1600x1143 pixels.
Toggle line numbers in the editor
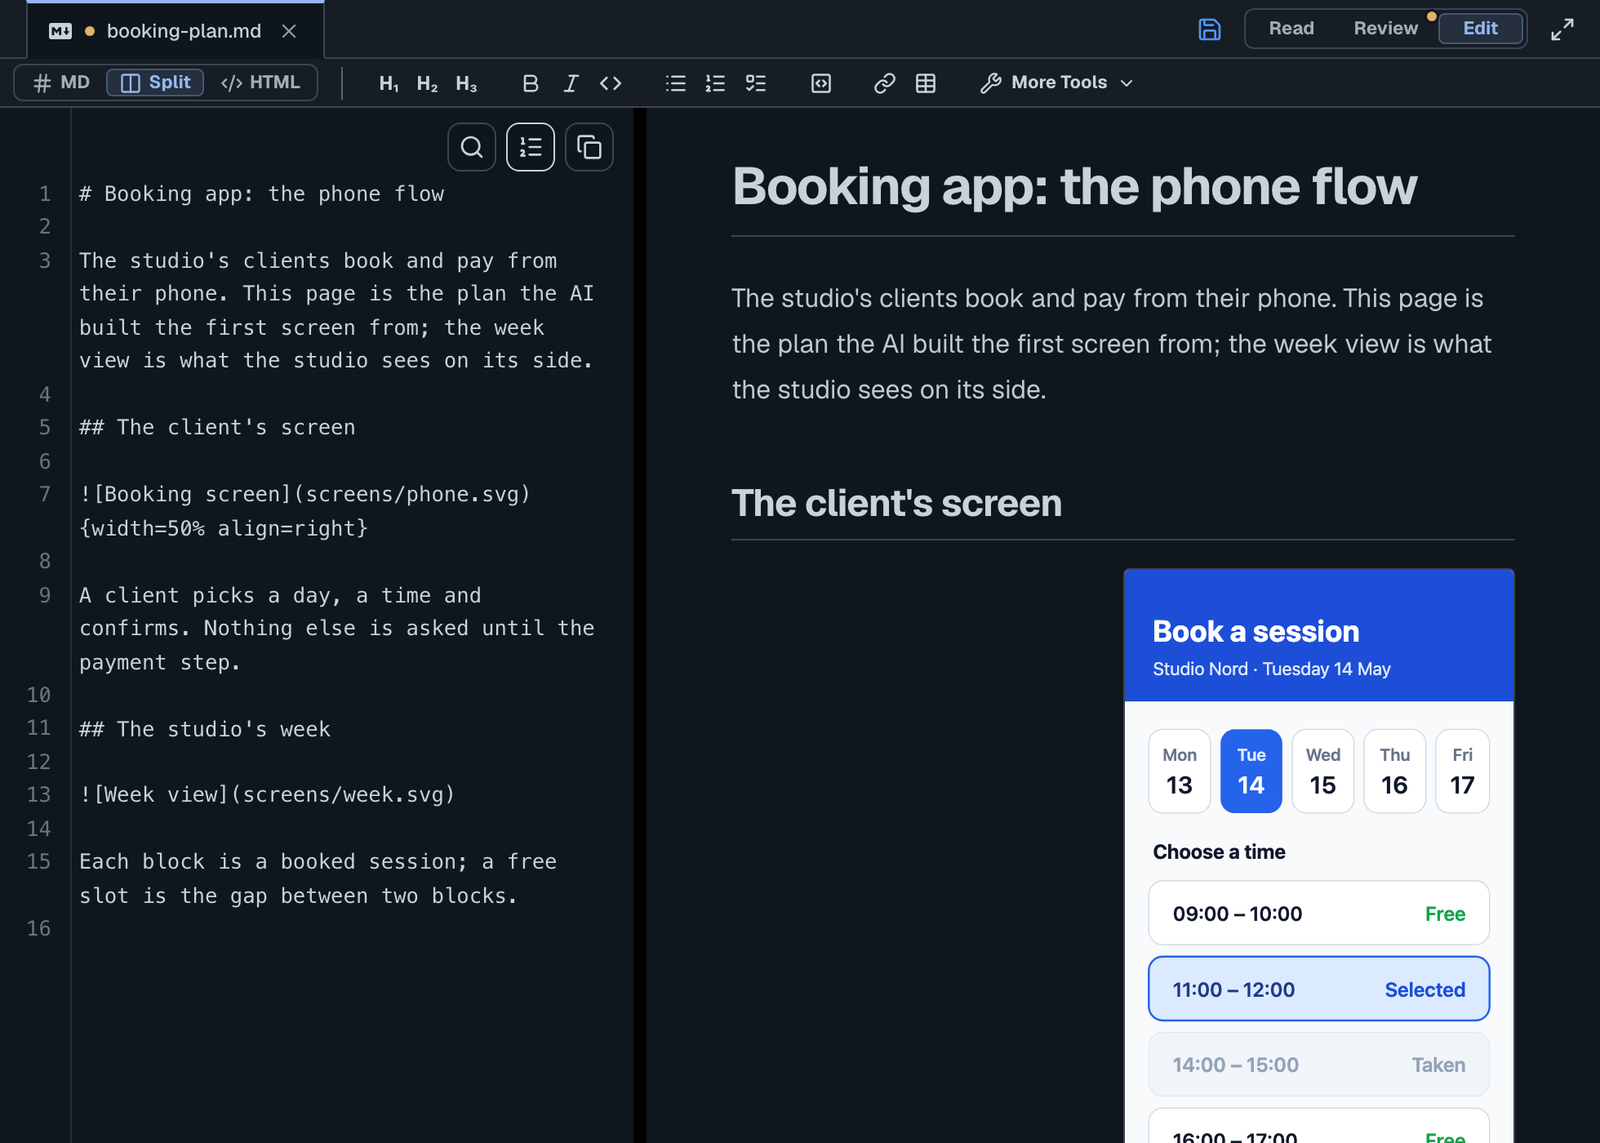(530, 148)
